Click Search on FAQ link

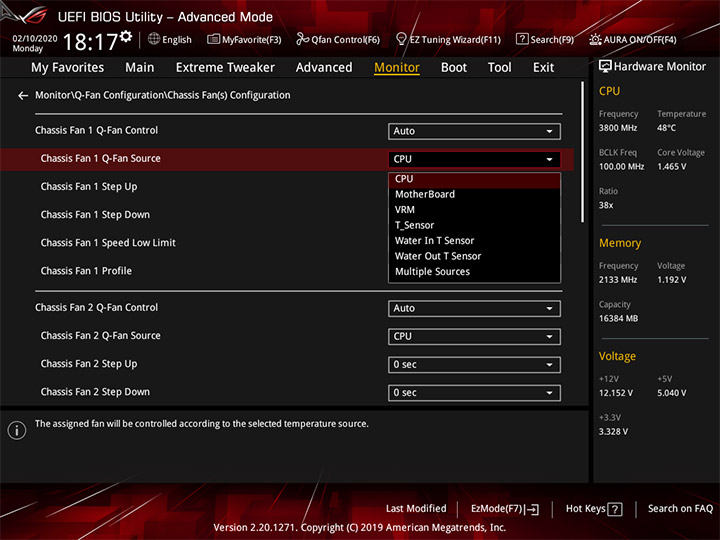681,509
